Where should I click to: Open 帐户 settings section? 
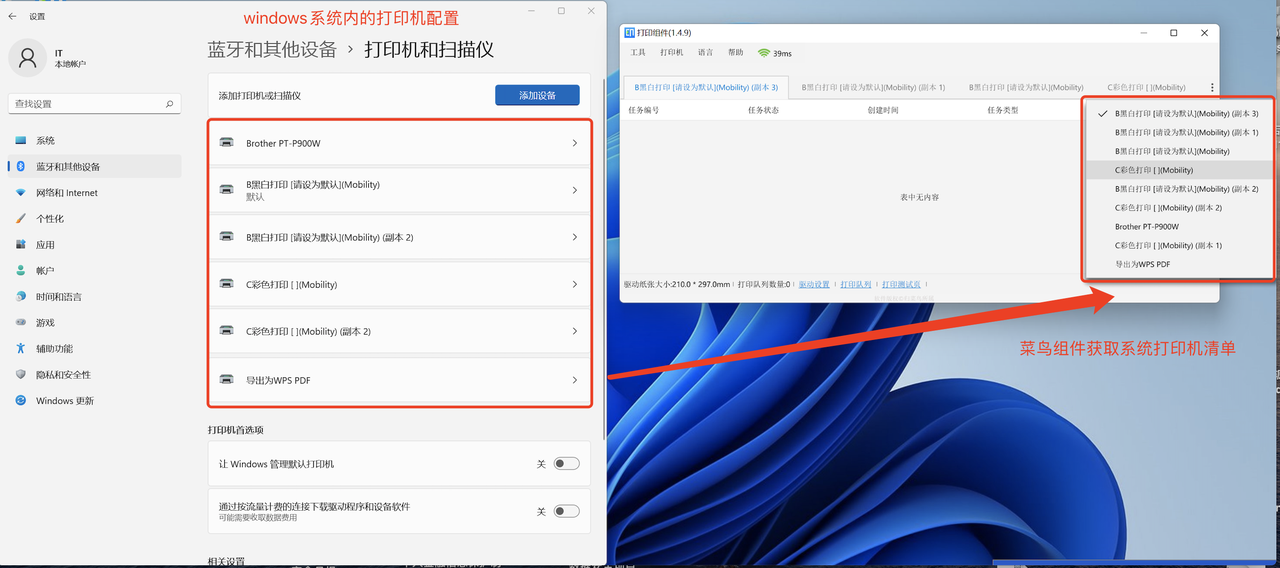click(x=94, y=271)
